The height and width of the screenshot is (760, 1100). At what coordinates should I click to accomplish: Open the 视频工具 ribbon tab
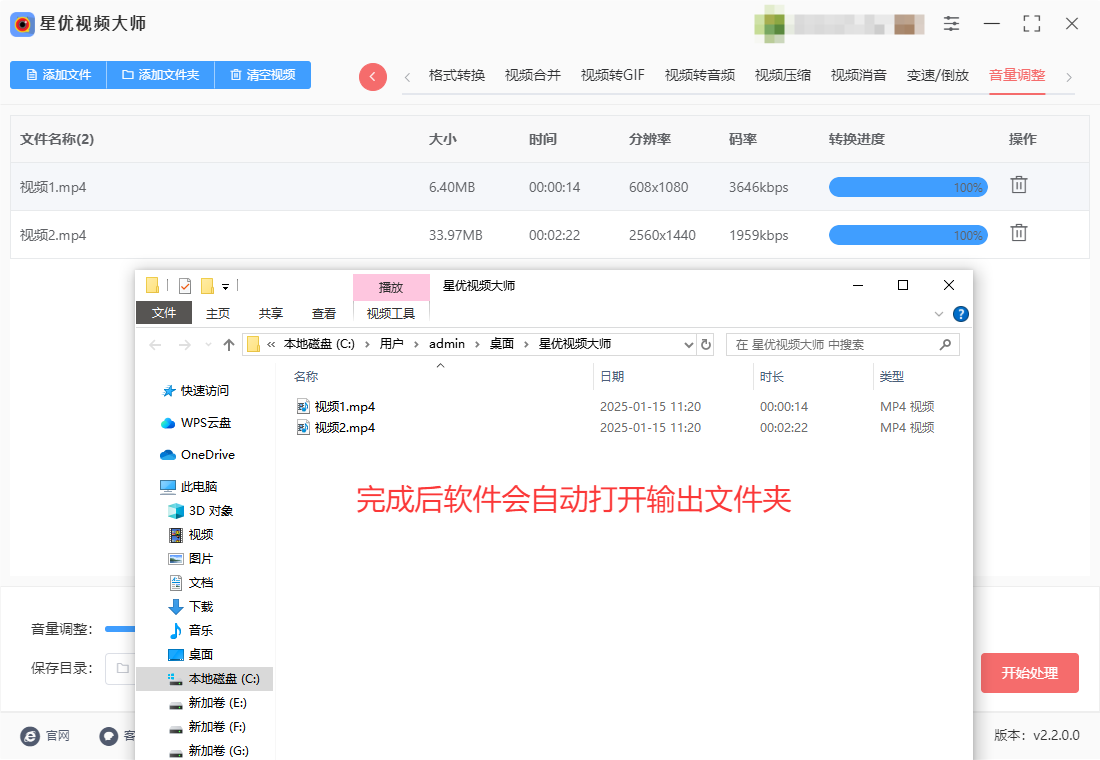391,313
